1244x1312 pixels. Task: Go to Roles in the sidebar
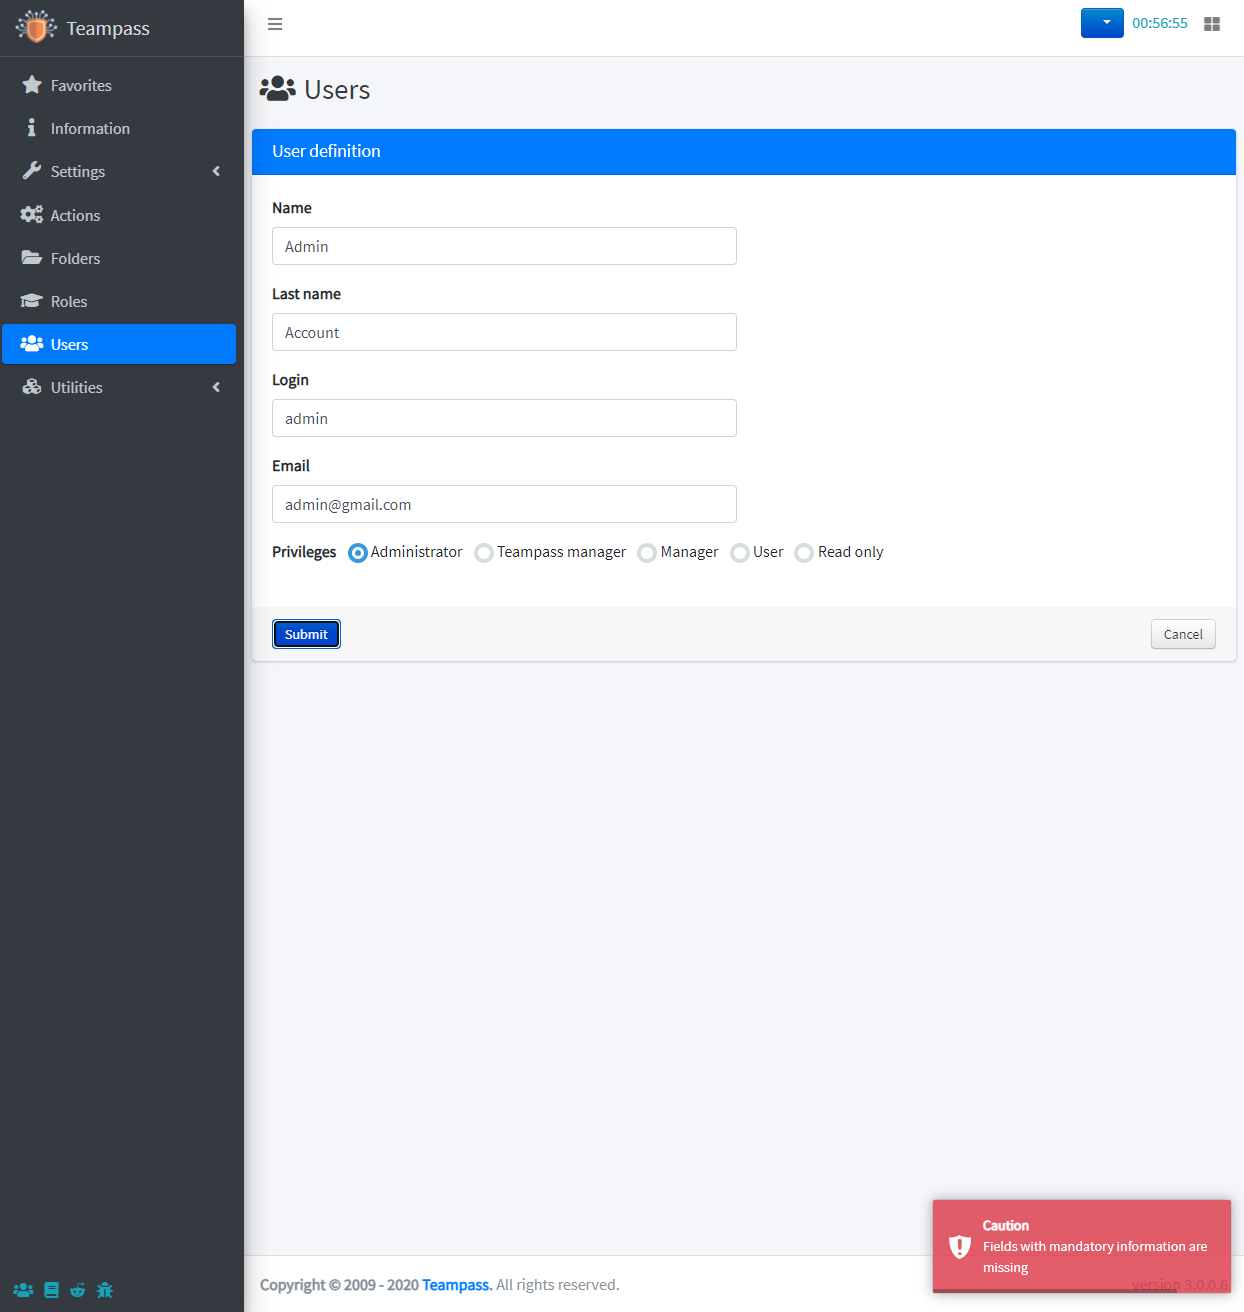[x=119, y=301]
